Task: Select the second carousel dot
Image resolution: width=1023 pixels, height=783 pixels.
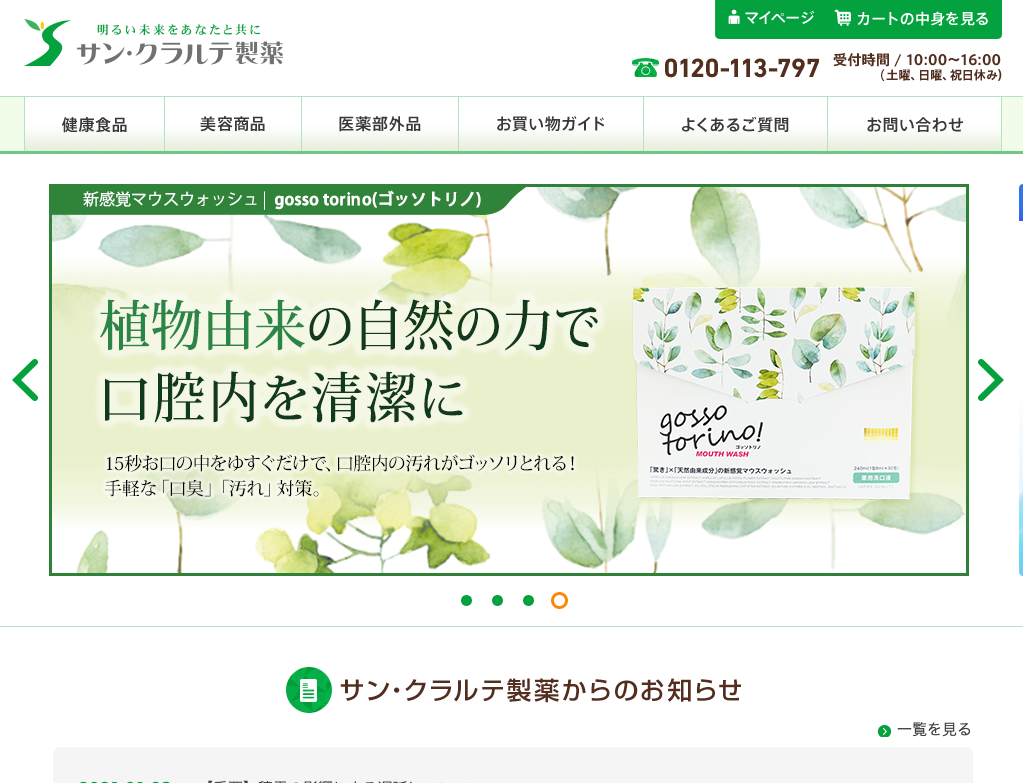Action: tap(498, 600)
